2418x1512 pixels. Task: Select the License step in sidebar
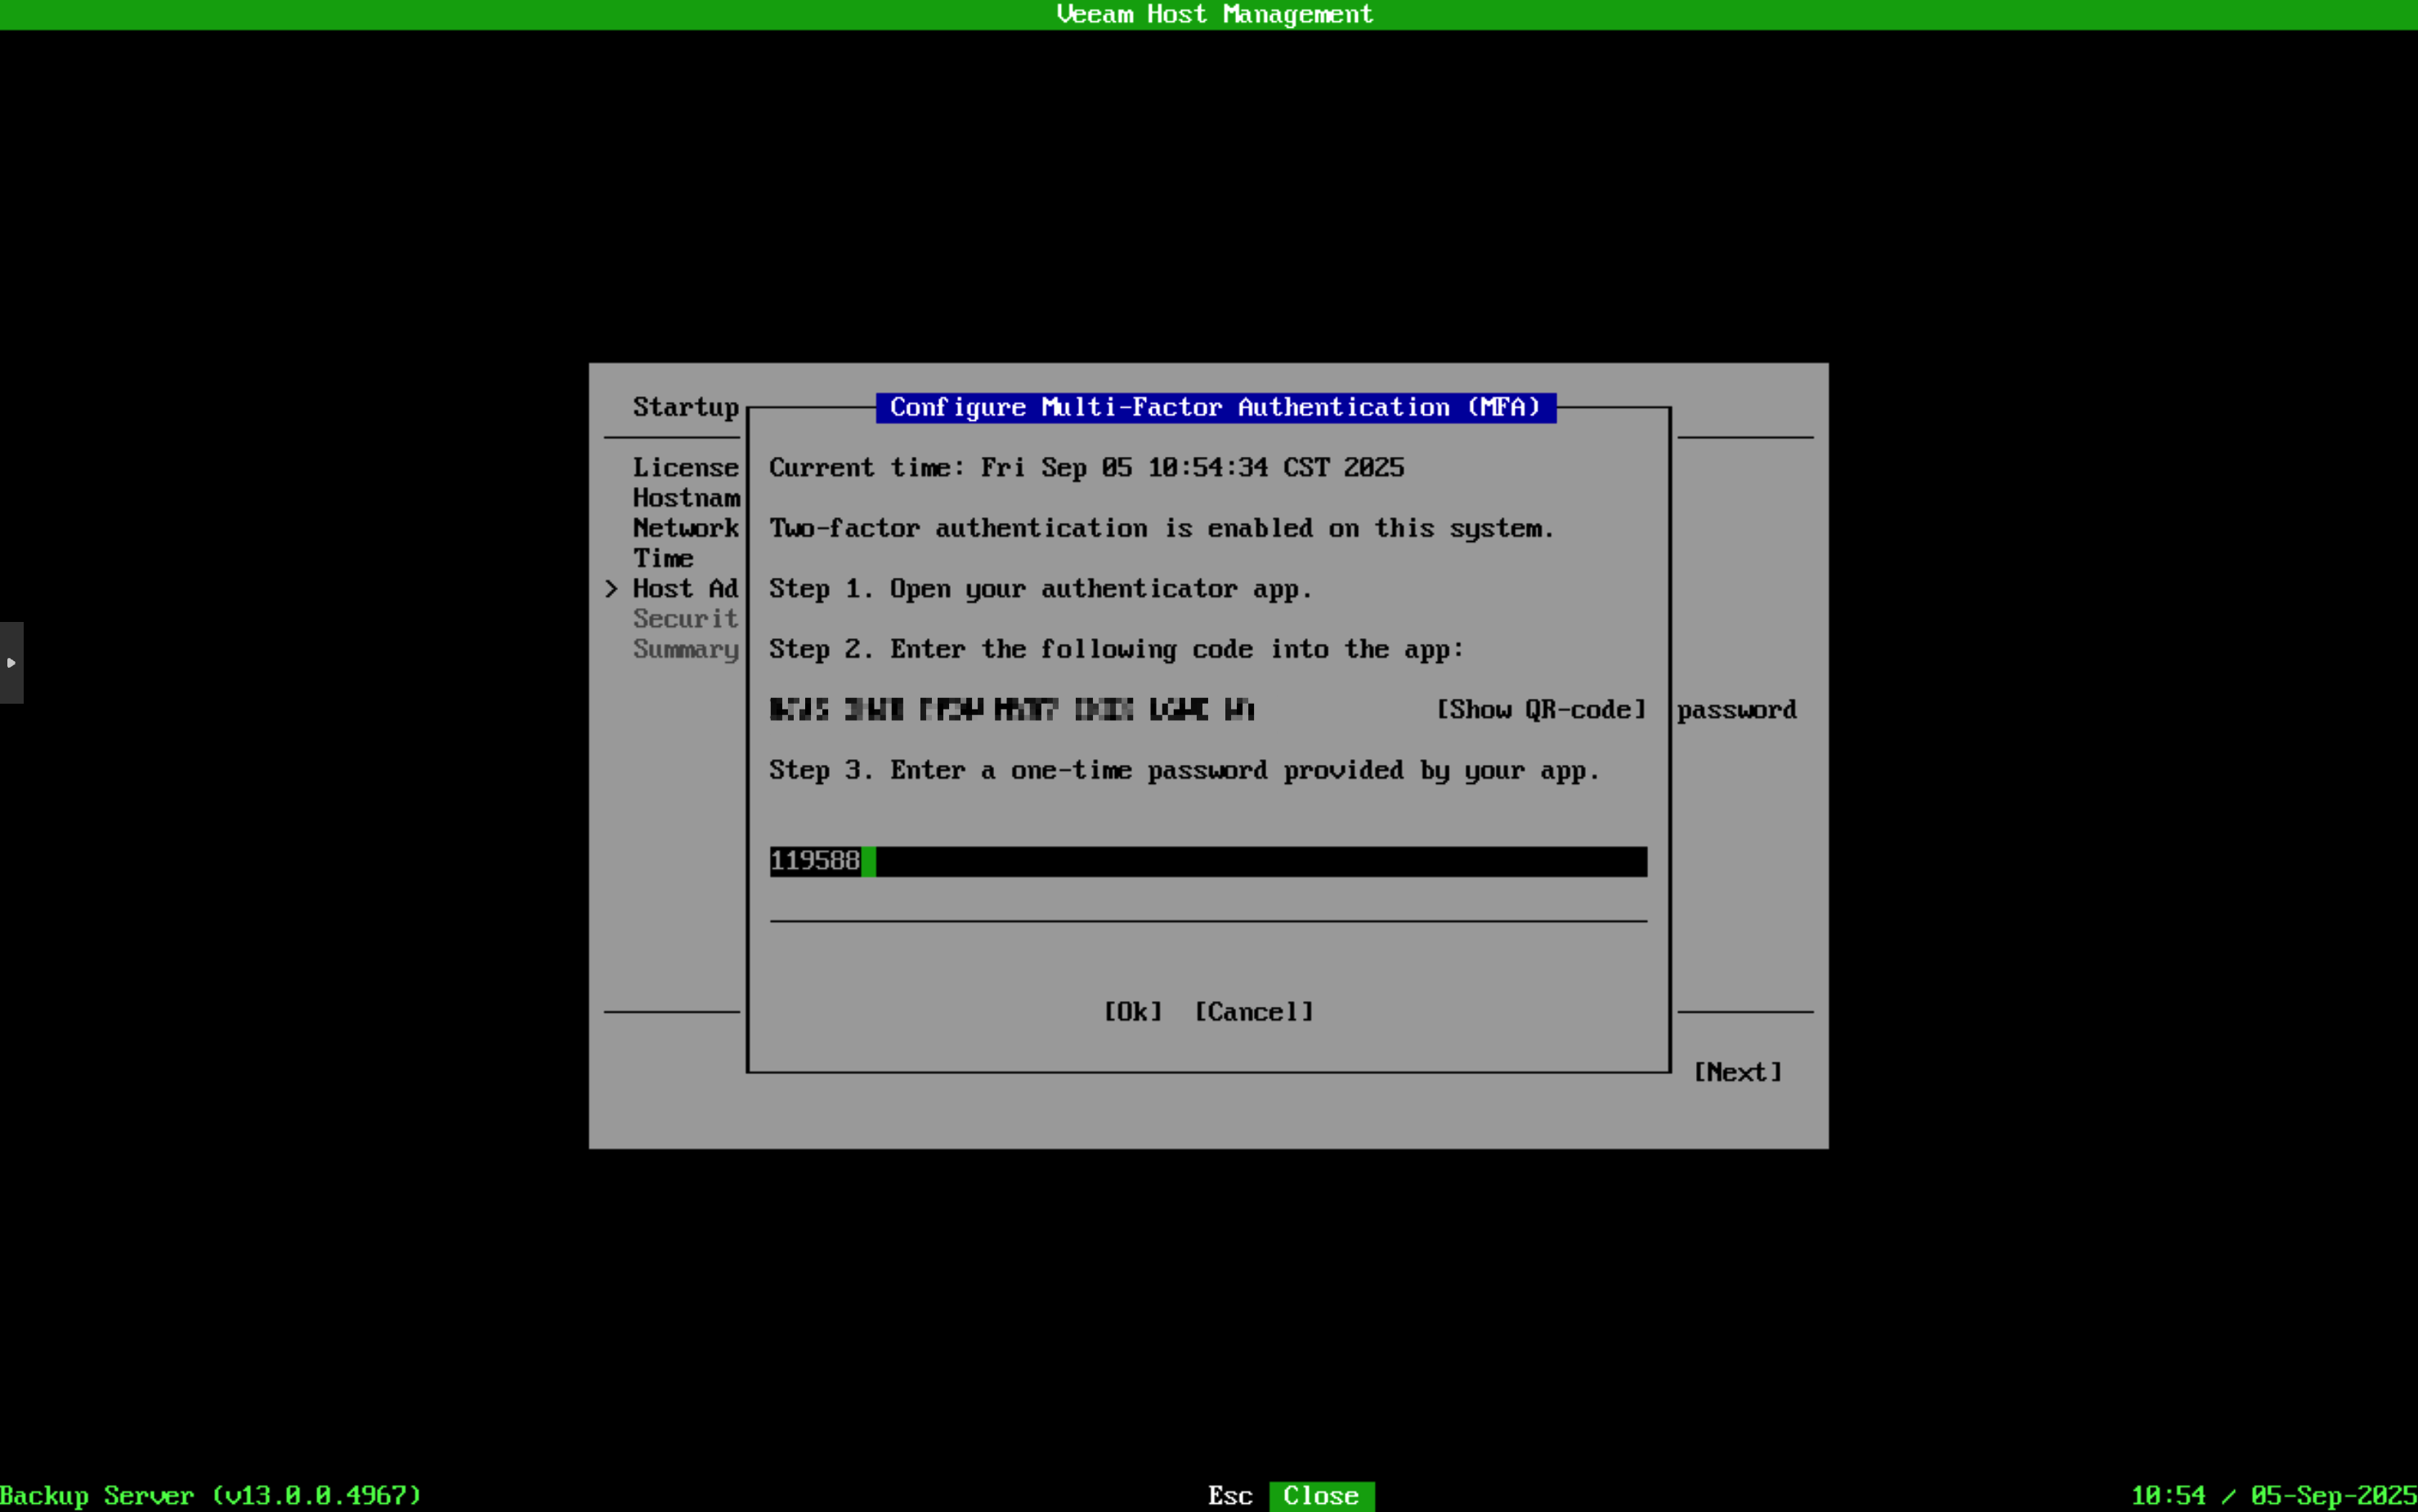point(685,468)
